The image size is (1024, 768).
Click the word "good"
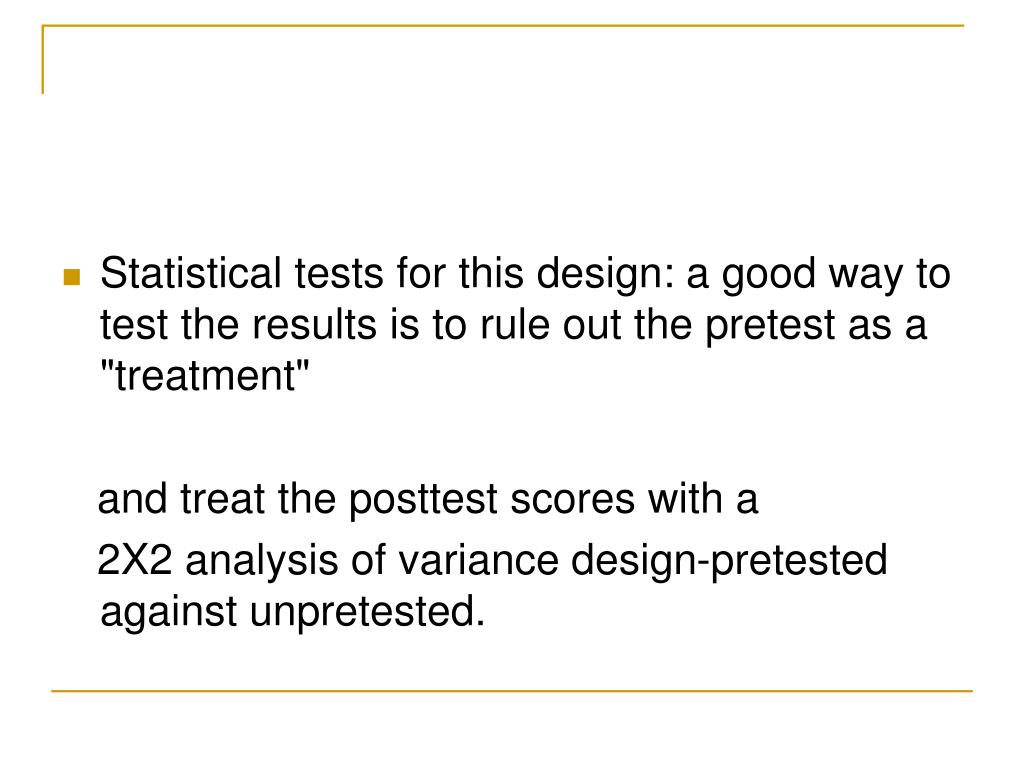coord(769,275)
